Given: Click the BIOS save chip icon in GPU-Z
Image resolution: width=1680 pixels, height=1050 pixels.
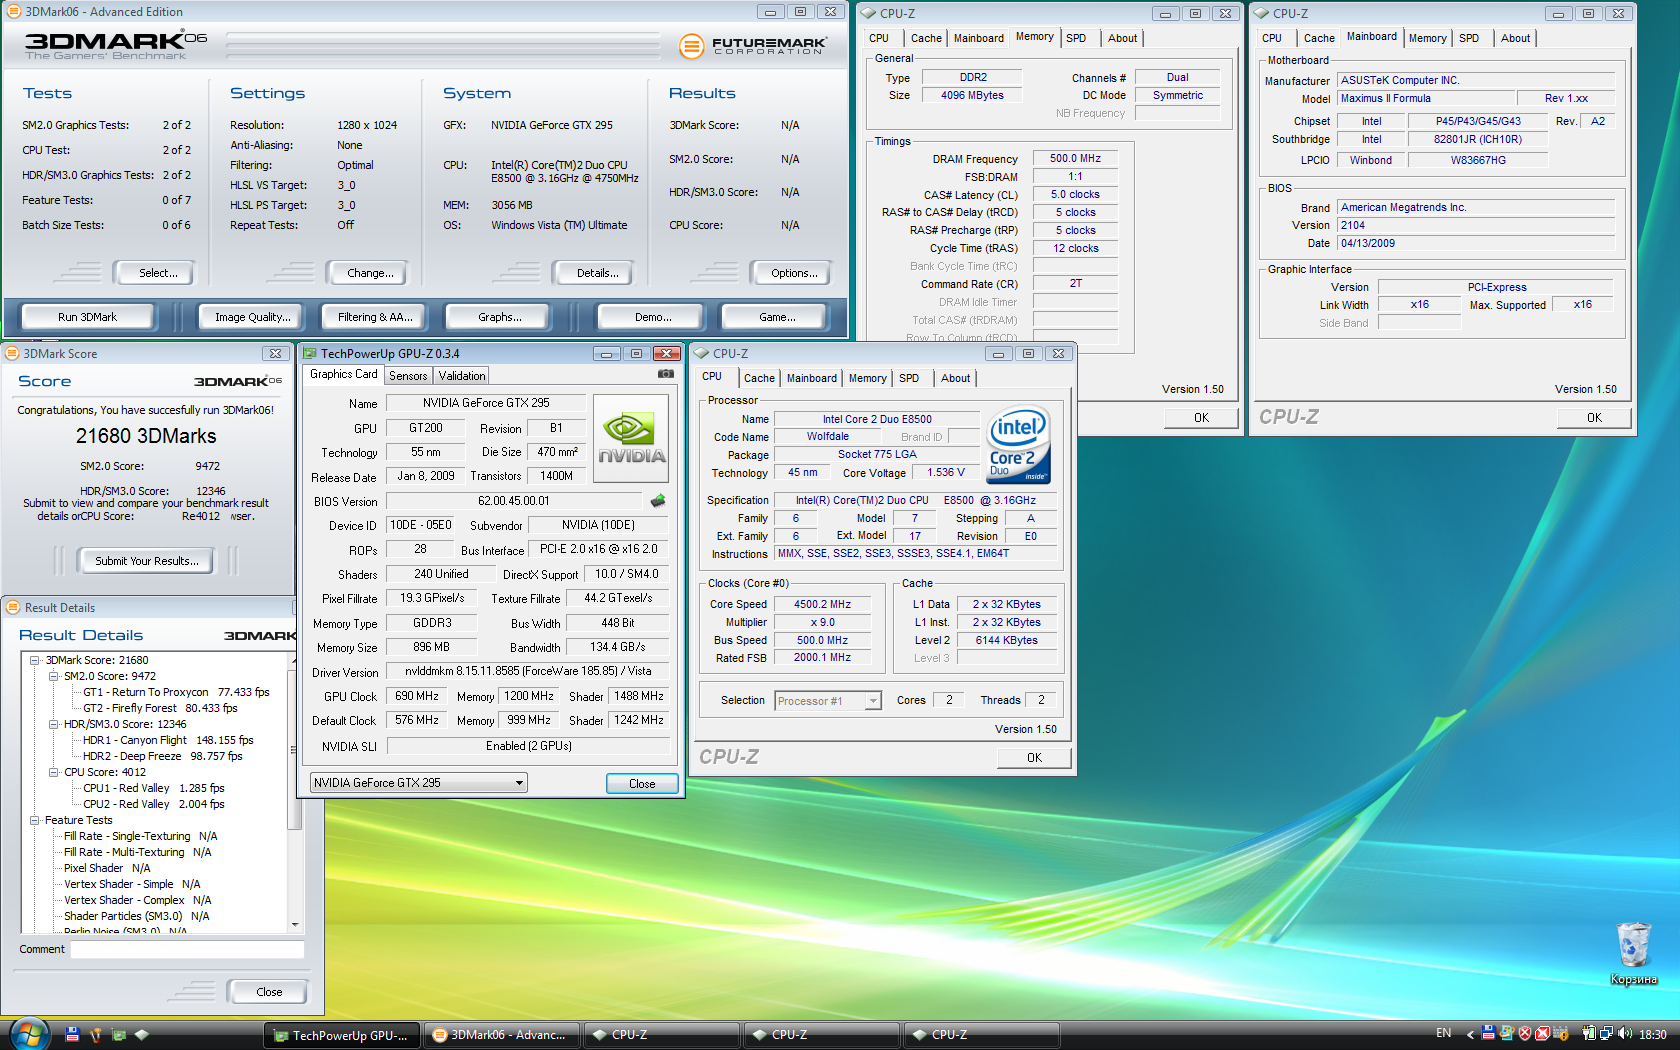Looking at the screenshot, I should click(x=657, y=501).
